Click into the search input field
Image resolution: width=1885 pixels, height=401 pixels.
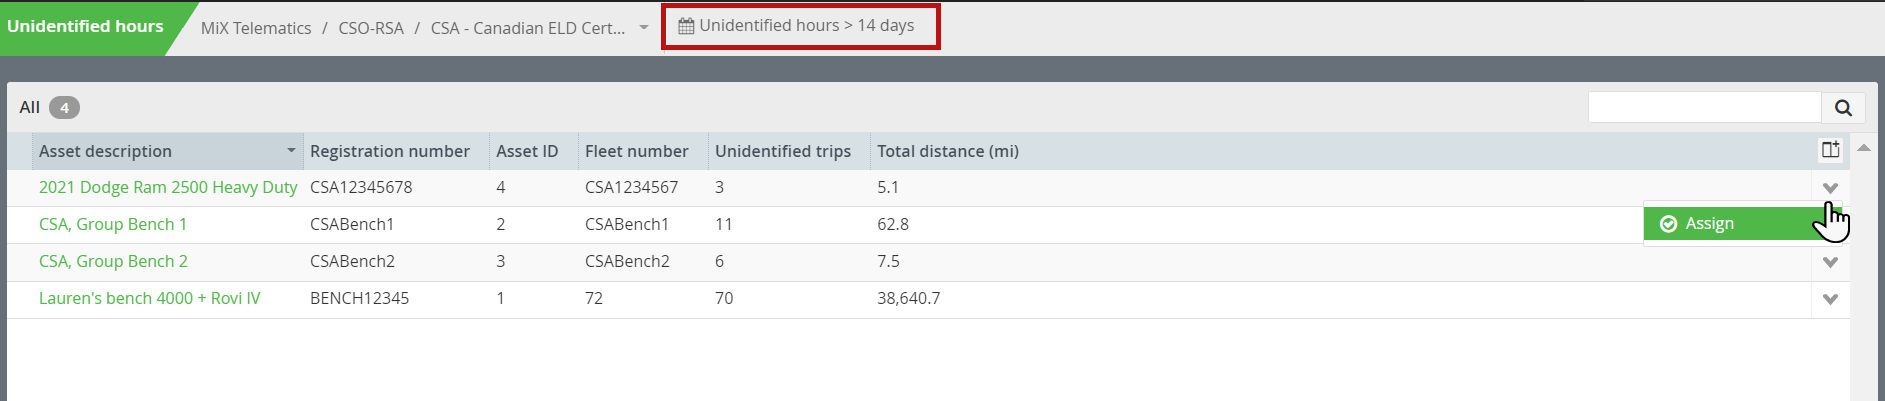(x=1704, y=108)
